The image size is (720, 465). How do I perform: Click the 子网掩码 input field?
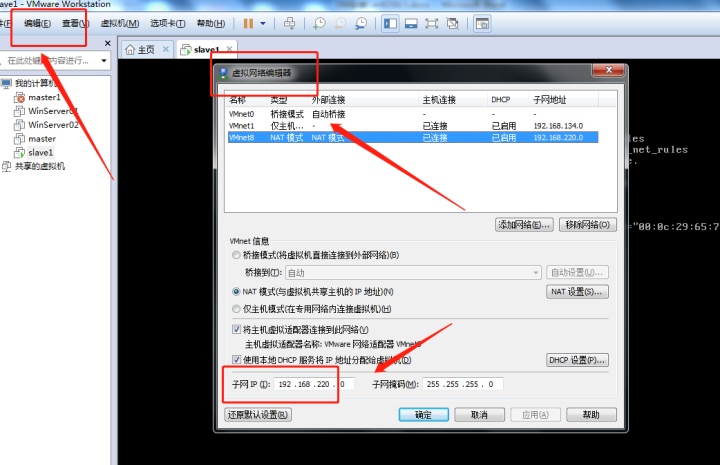[x=463, y=384]
